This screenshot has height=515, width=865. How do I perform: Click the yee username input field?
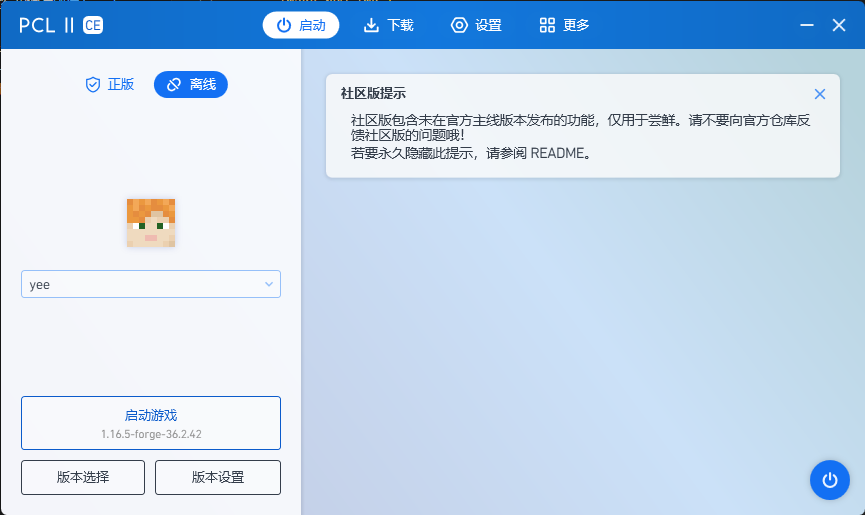pos(151,284)
